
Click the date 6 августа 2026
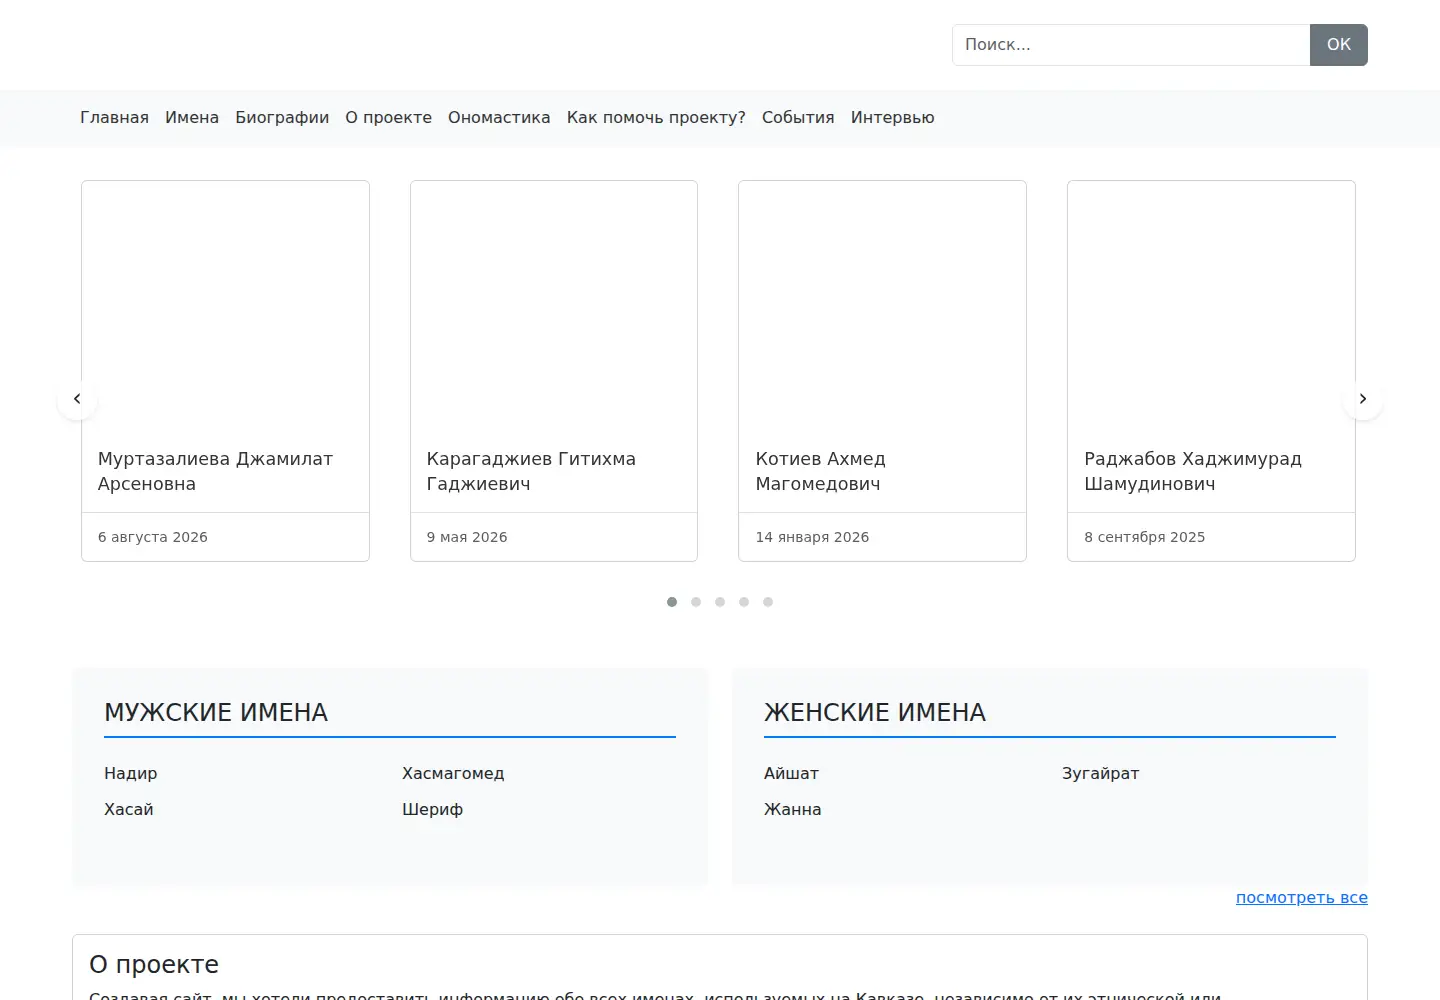(153, 537)
